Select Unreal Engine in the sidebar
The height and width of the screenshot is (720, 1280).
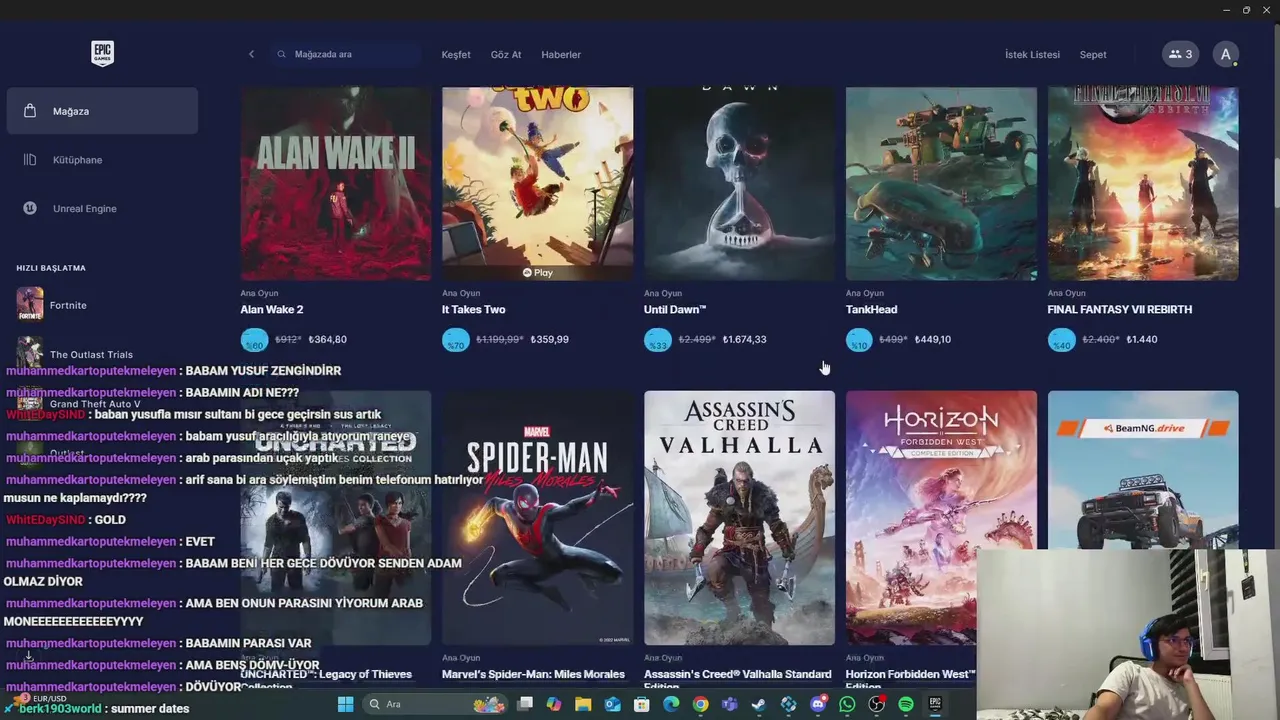[102, 208]
